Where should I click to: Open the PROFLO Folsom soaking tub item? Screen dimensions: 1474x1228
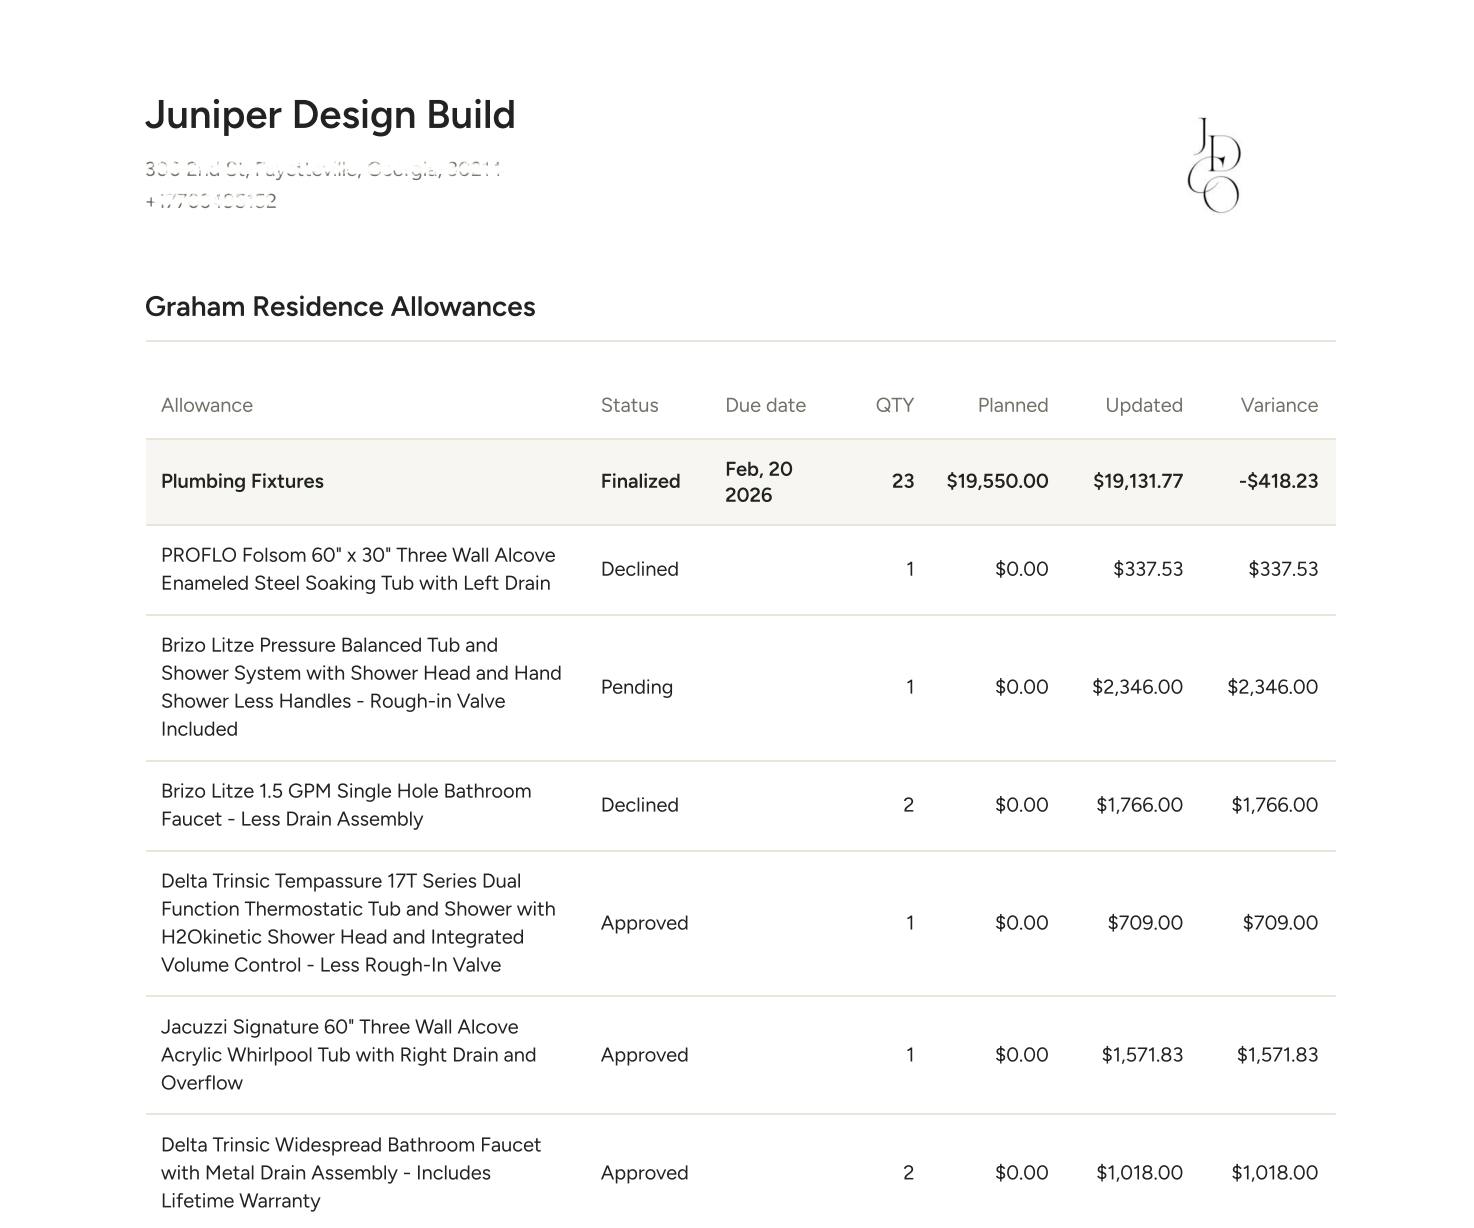358,569
